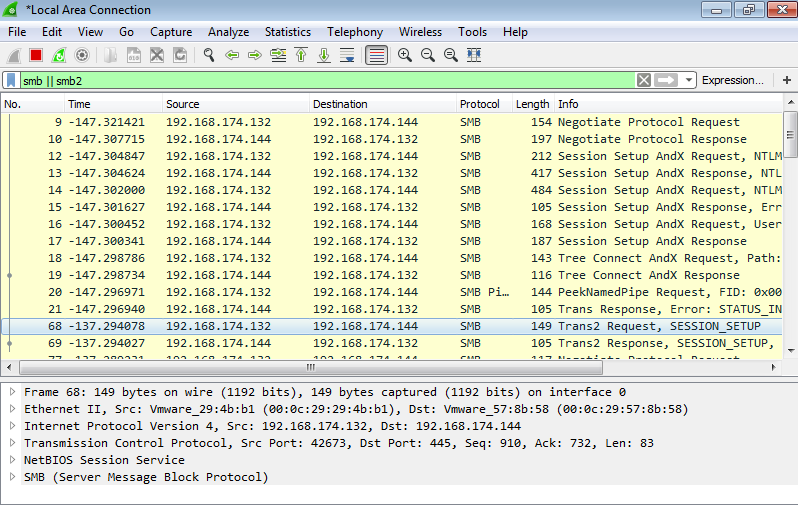Click the filter bookmark icon
Viewport: 798px width, 505px height.
coord(11,80)
